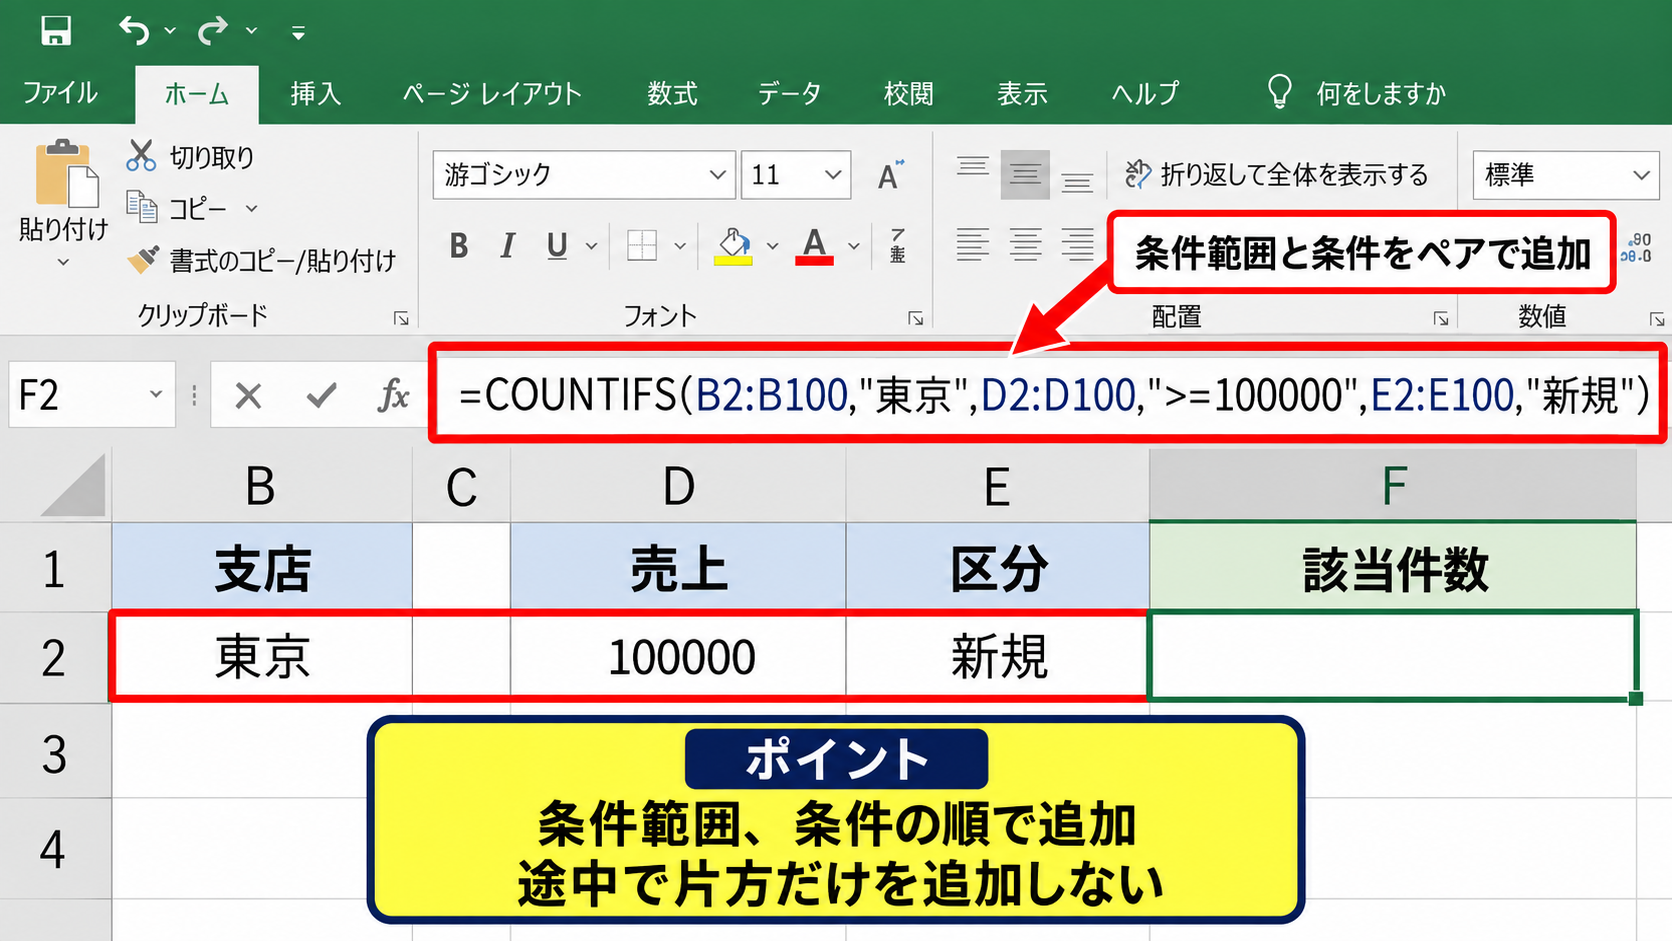Click the 貼り付け paste icon
Image resolution: width=1672 pixels, height=941 pixels.
pos(65,173)
